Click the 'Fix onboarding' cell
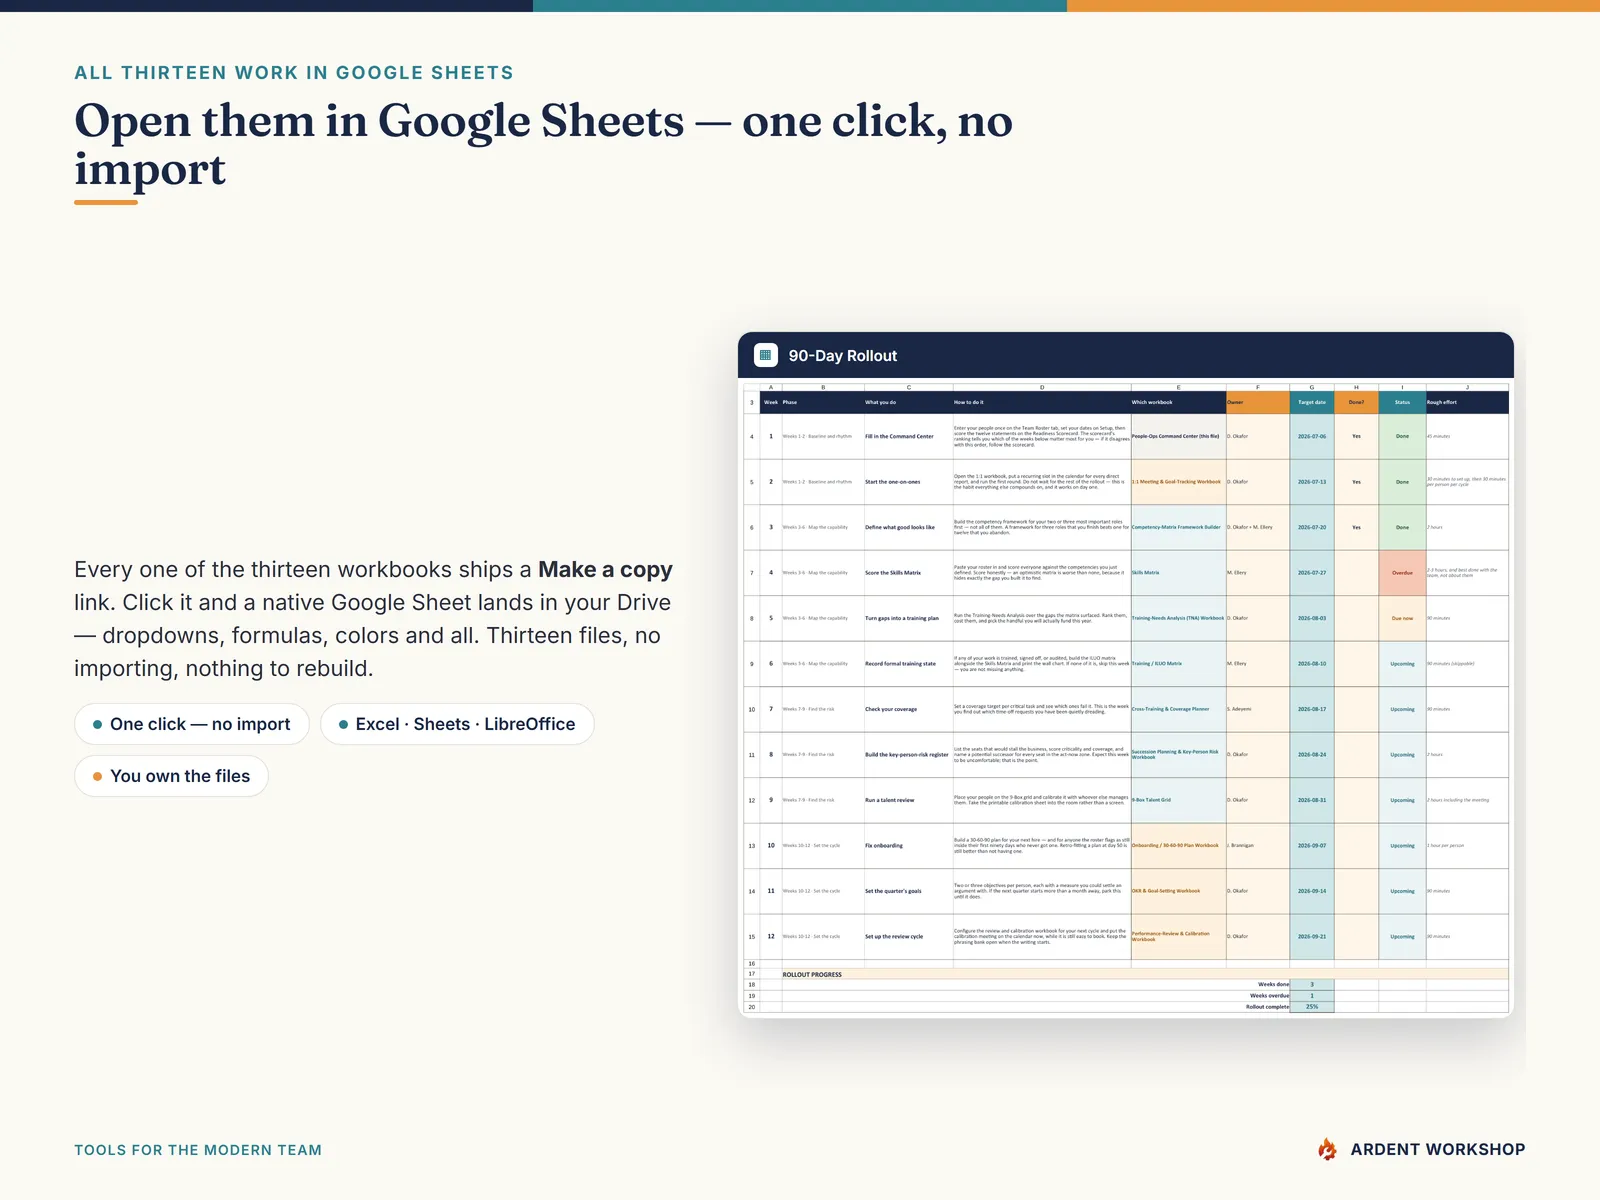The image size is (1600, 1200). click(x=908, y=846)
